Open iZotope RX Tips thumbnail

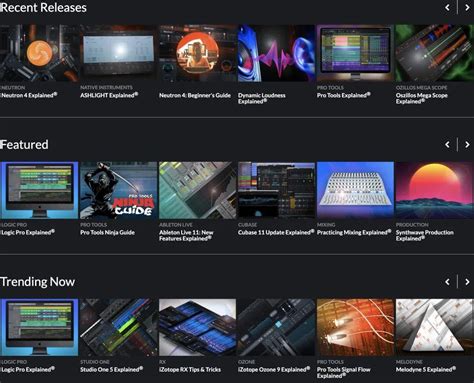[x=197, y=327]
